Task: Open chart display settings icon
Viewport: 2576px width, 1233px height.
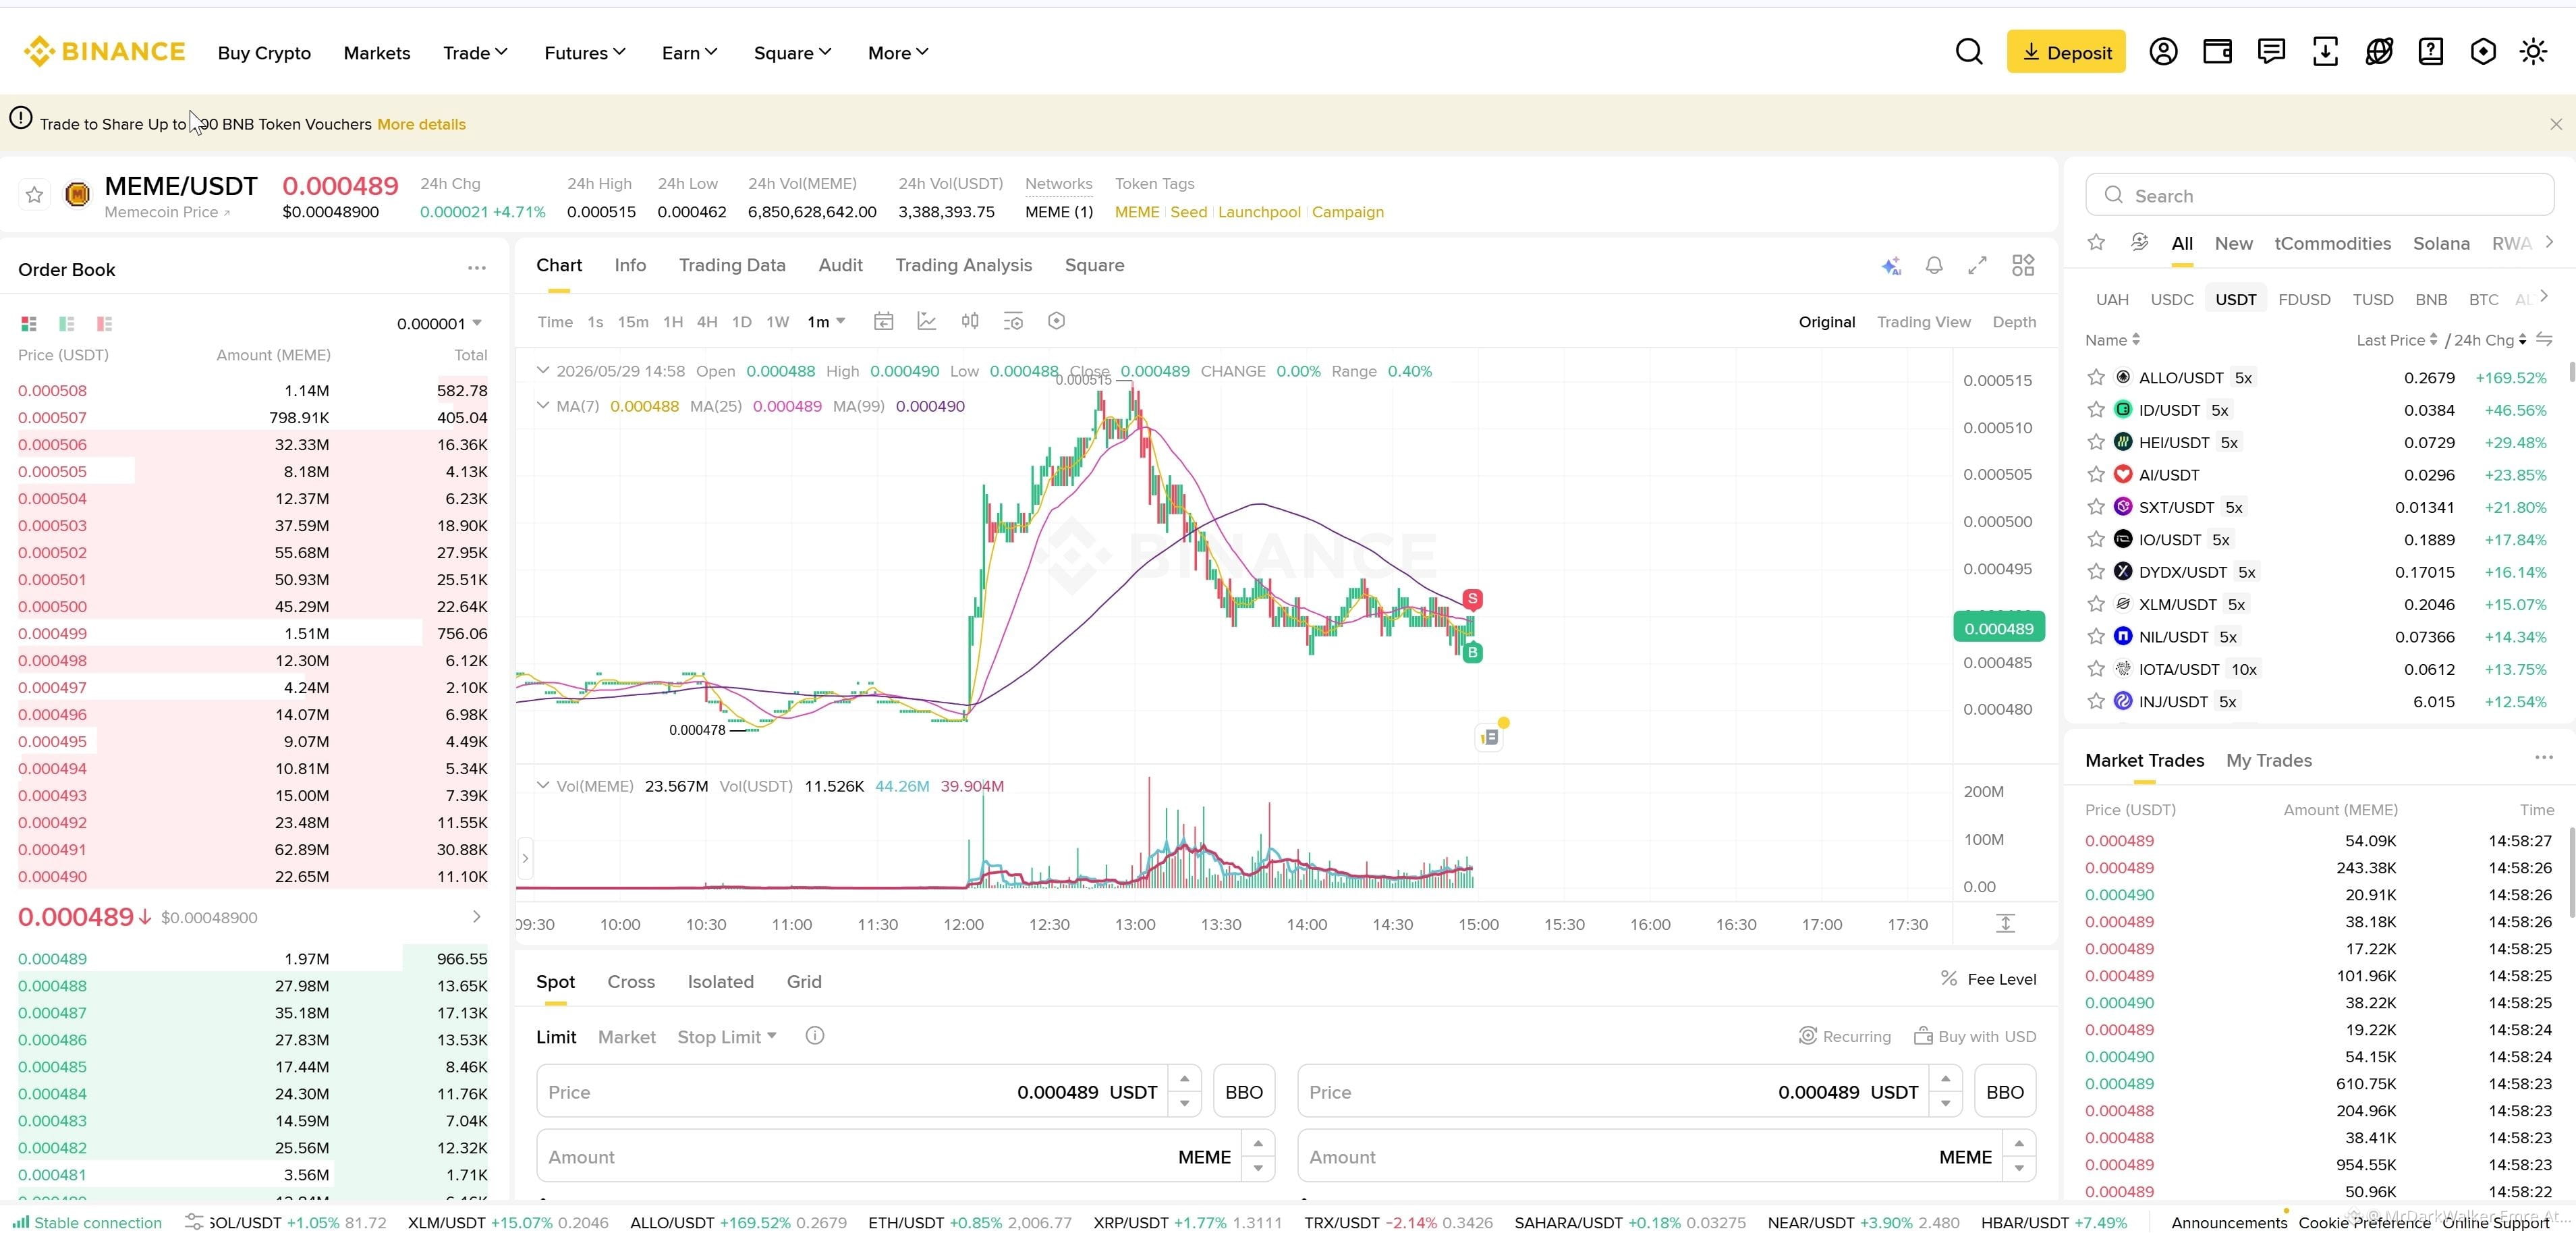Action: pos(1013,321)
